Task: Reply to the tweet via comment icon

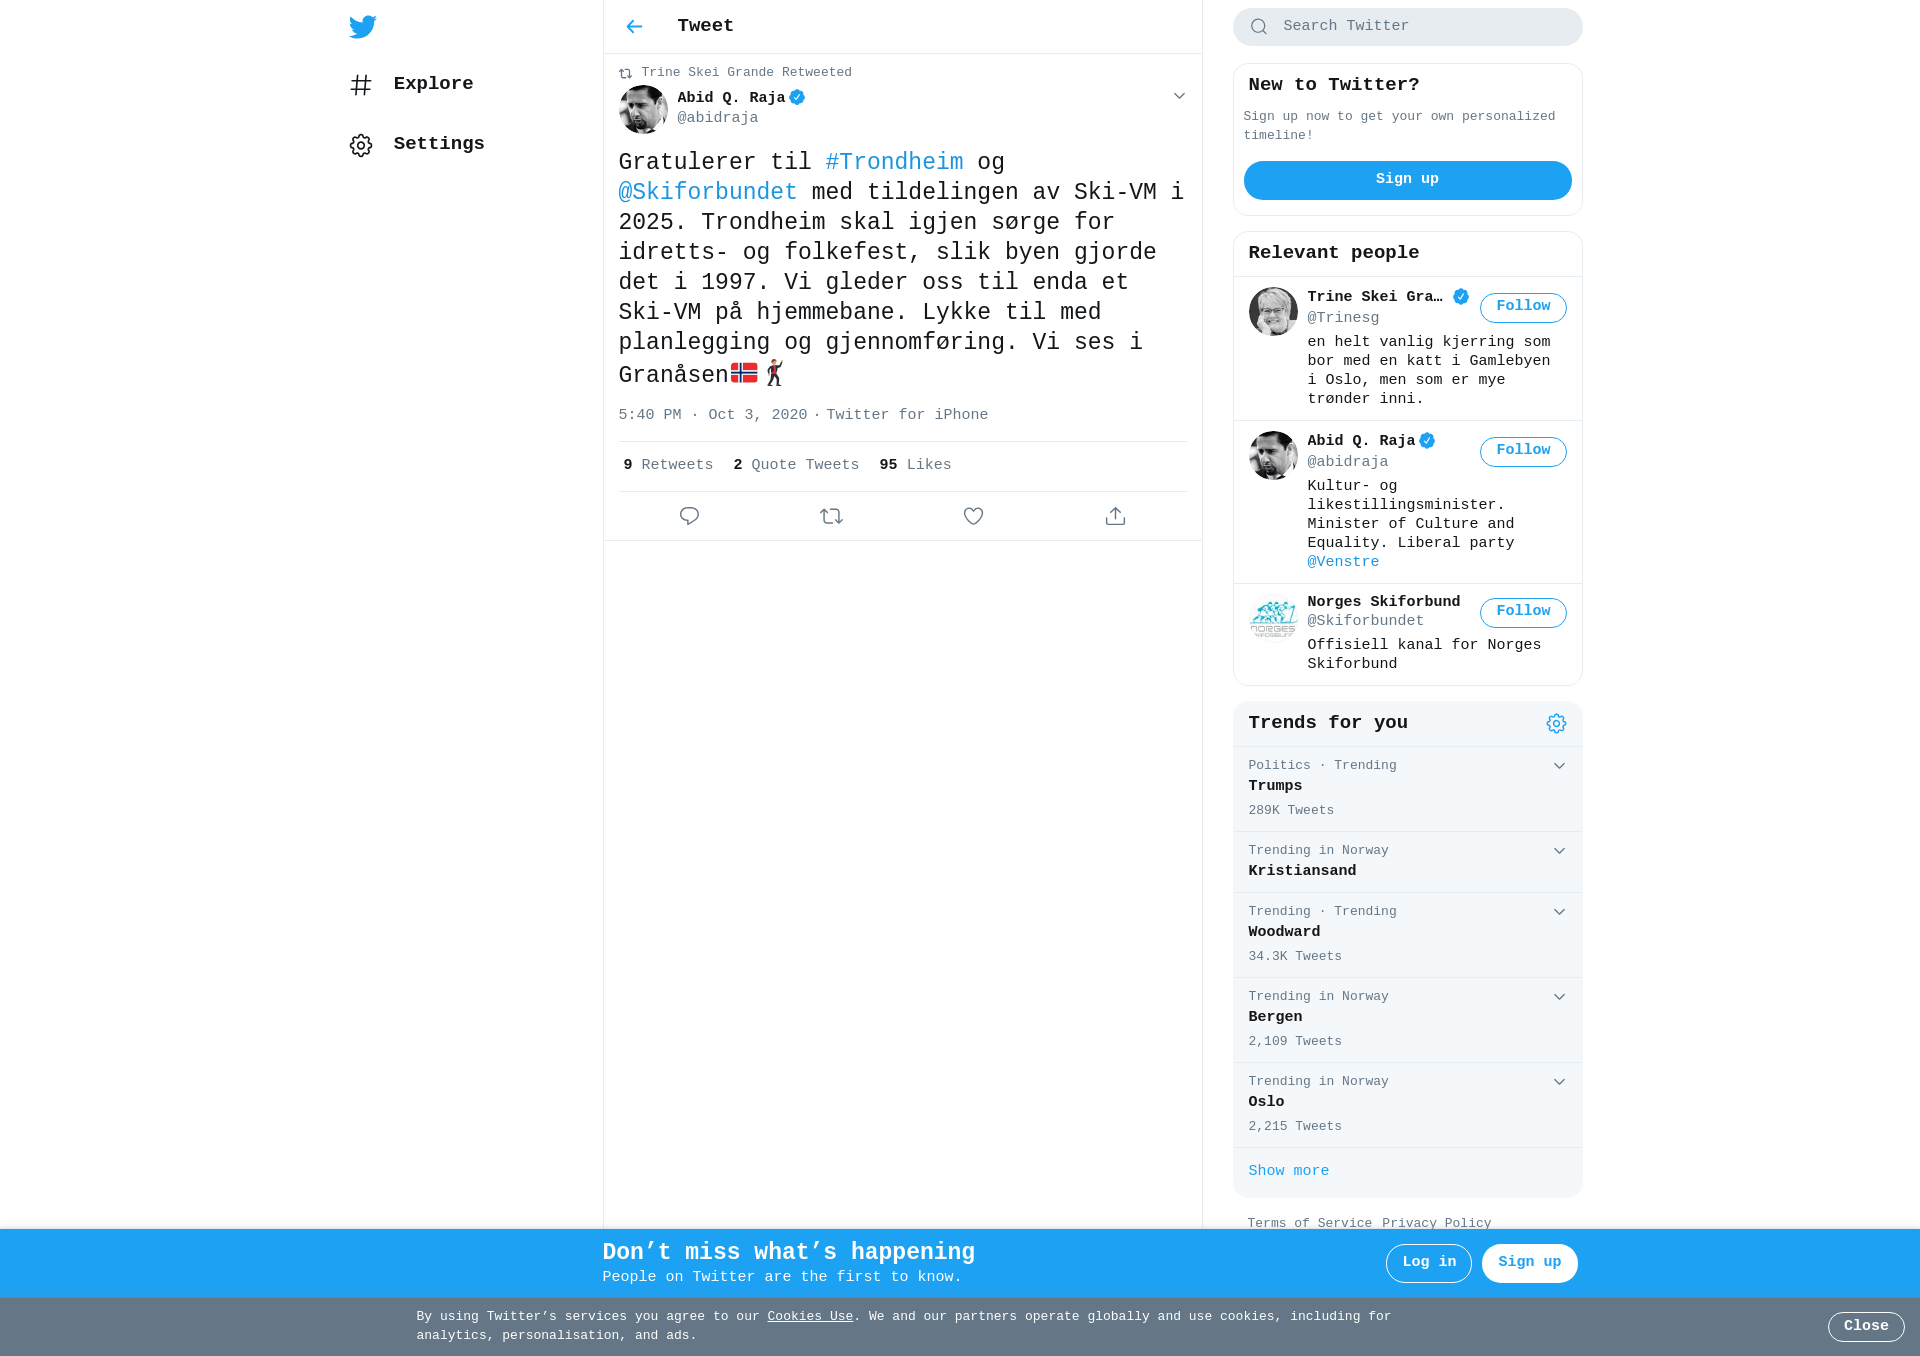Action: point(689,516)
